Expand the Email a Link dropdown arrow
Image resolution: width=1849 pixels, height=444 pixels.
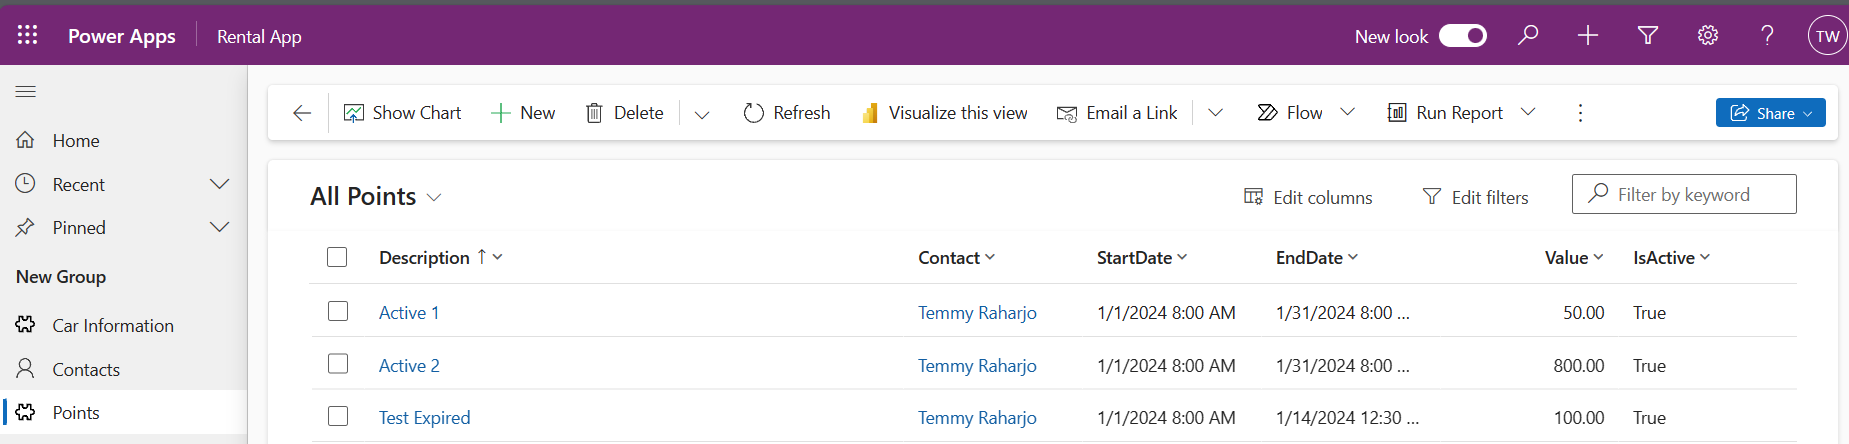(1215, 113)
